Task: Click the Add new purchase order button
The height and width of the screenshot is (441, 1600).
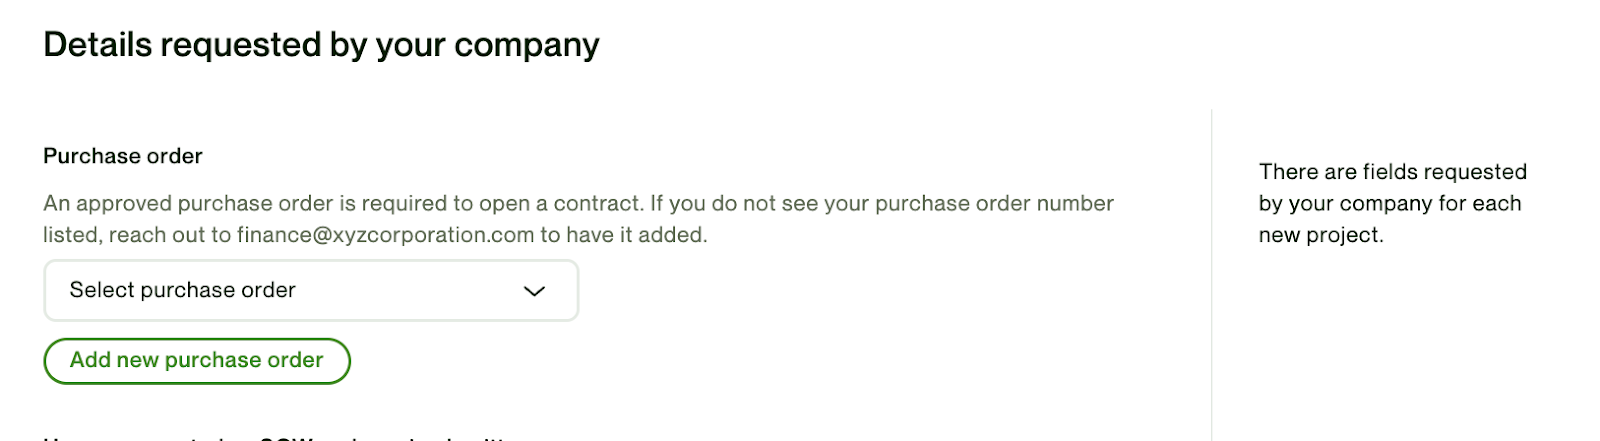Action: point(197,361)
